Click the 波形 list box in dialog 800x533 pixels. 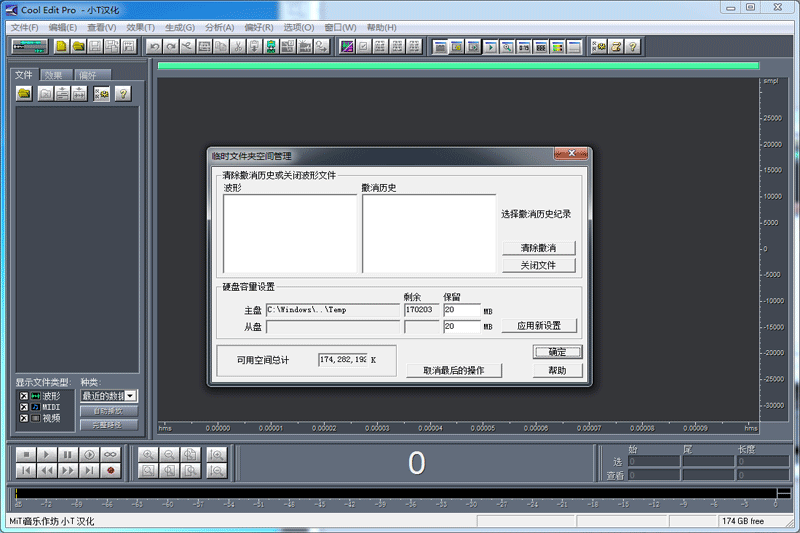pos(290,234)
